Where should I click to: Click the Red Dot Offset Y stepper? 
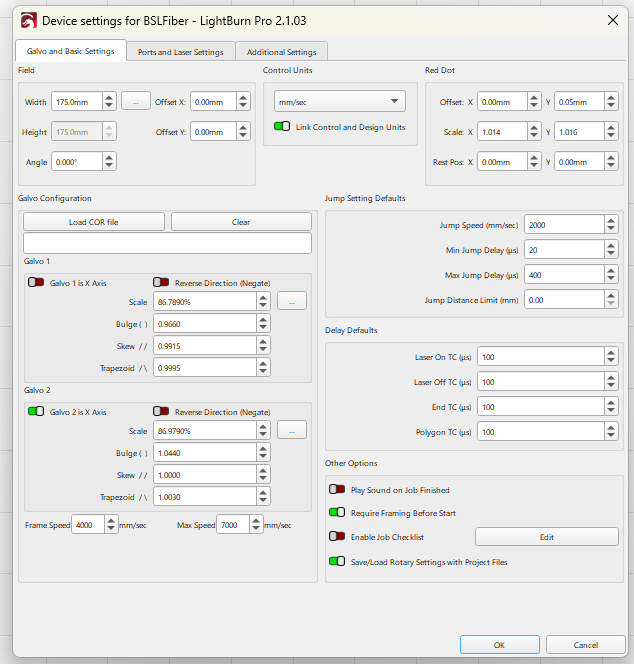click(x=611, y=102)
